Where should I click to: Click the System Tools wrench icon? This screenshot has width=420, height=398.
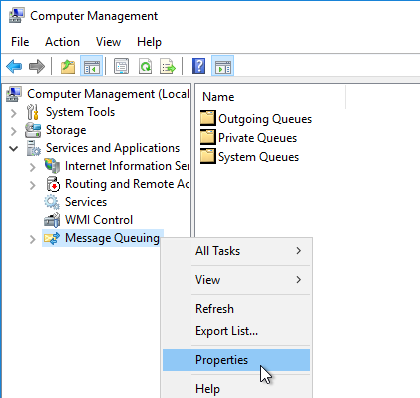click(33, 112)
